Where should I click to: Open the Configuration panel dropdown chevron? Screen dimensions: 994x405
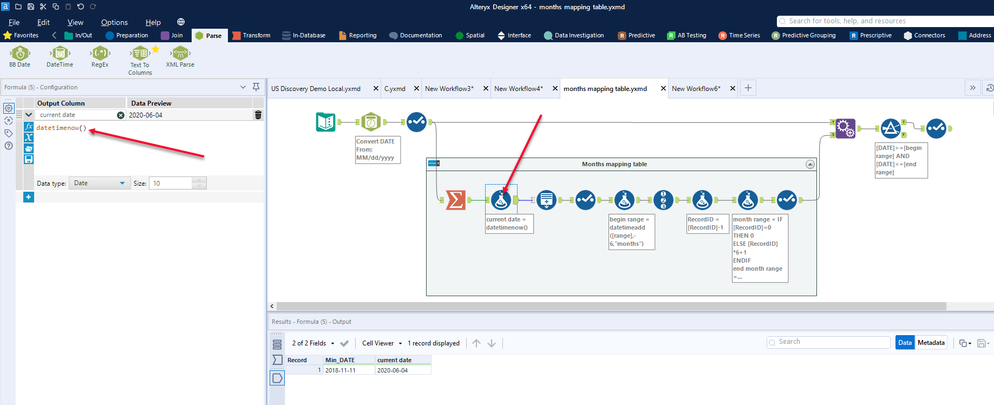point(243,87)
